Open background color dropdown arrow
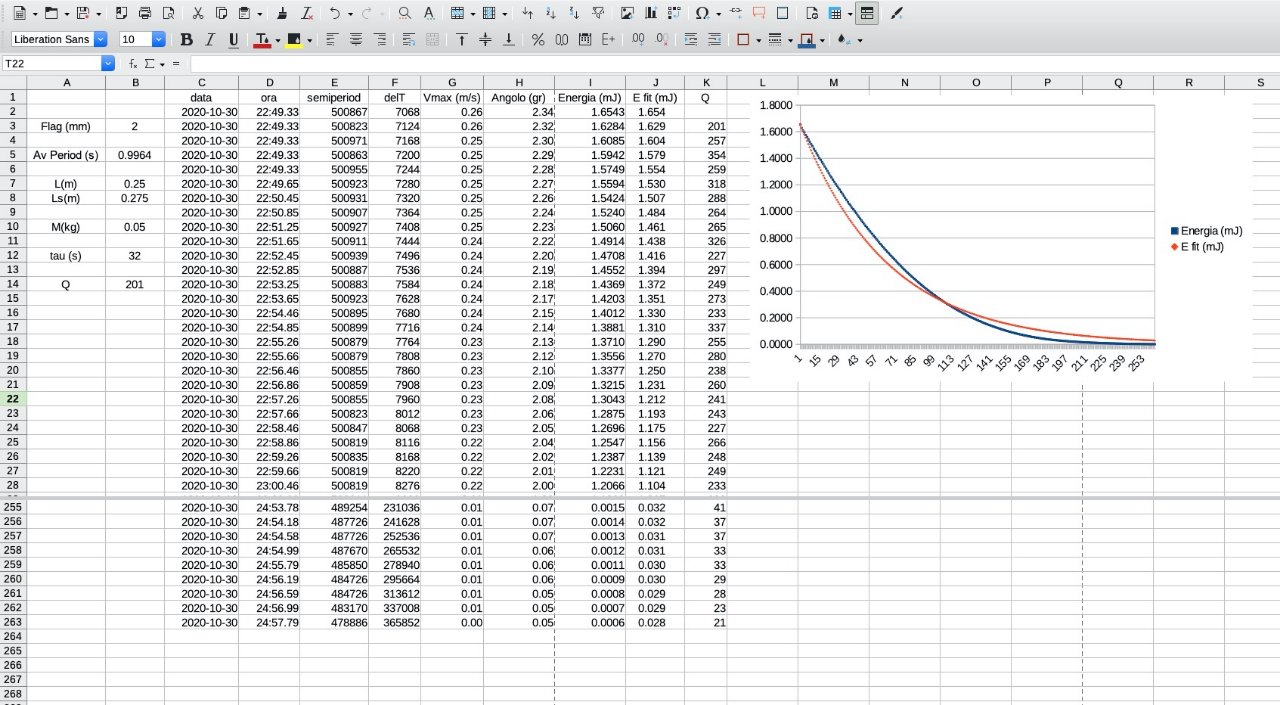Image resolution: width=1280 pixels, height=705 pixels. click(310, 40)
